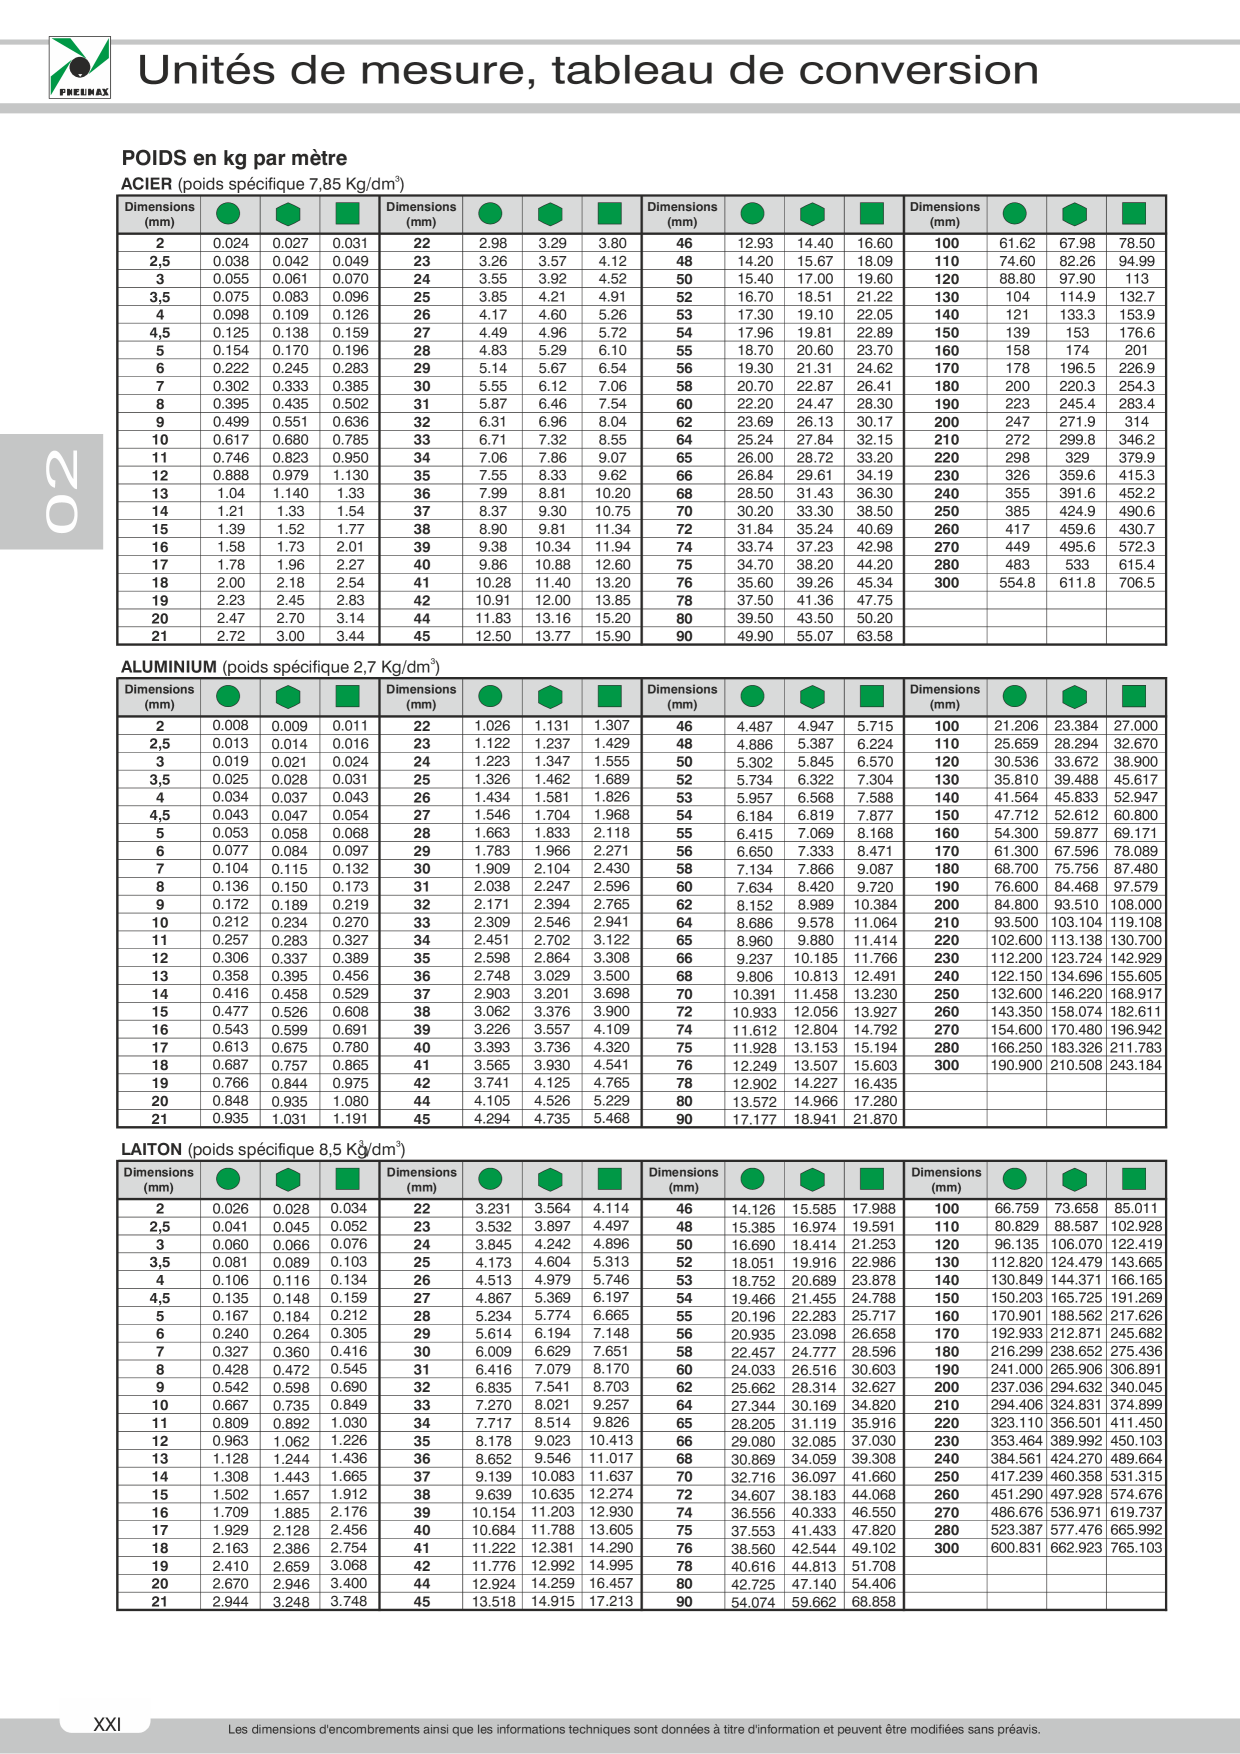The image size is (1240, 1754).
Task: Click the ALUMINIUM hexagon icon above 0.009
Action: pyautogui.click(x=288, y=697)
